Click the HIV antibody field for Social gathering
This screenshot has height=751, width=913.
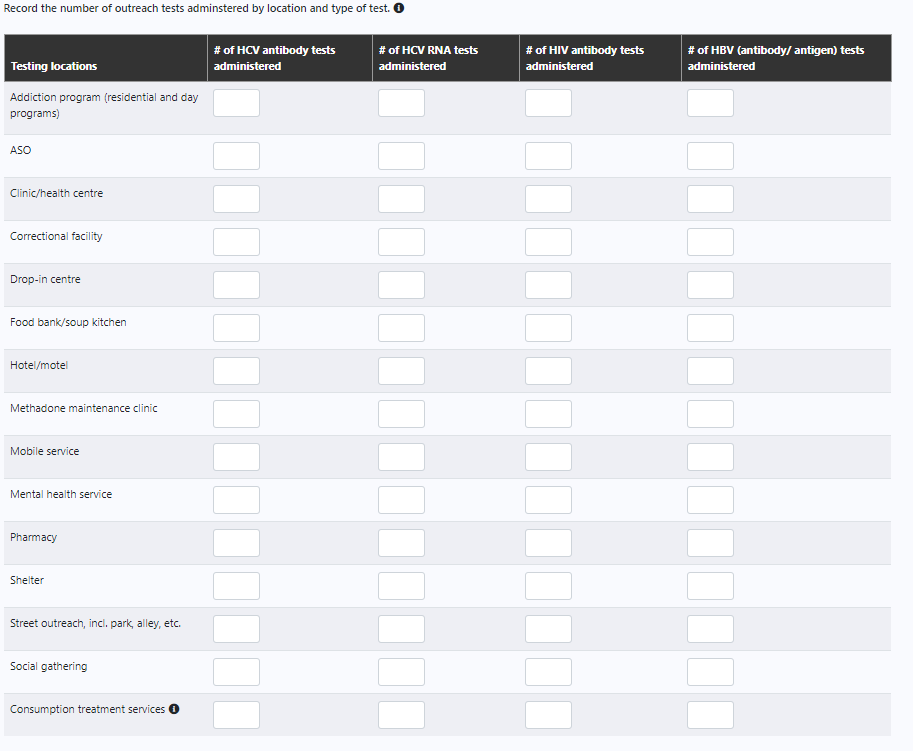point(548,671)
